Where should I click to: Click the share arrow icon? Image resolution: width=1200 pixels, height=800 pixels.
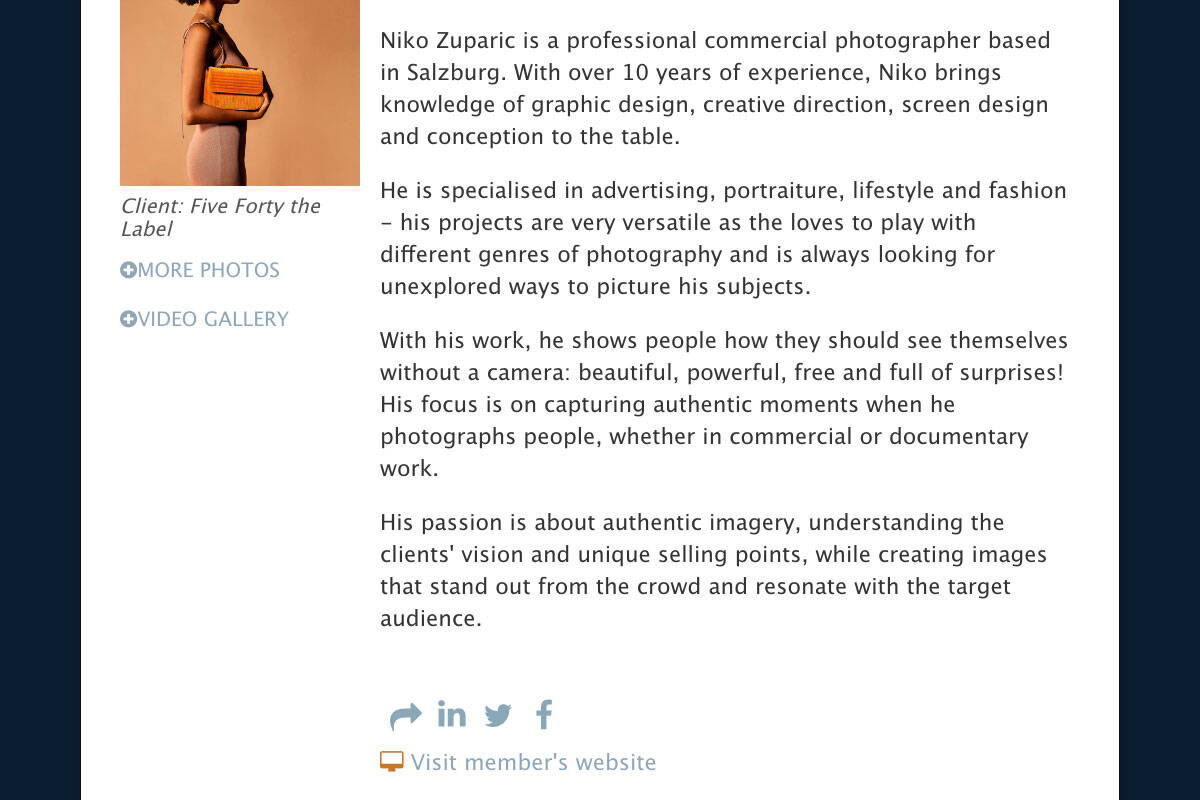pos(405,716)
